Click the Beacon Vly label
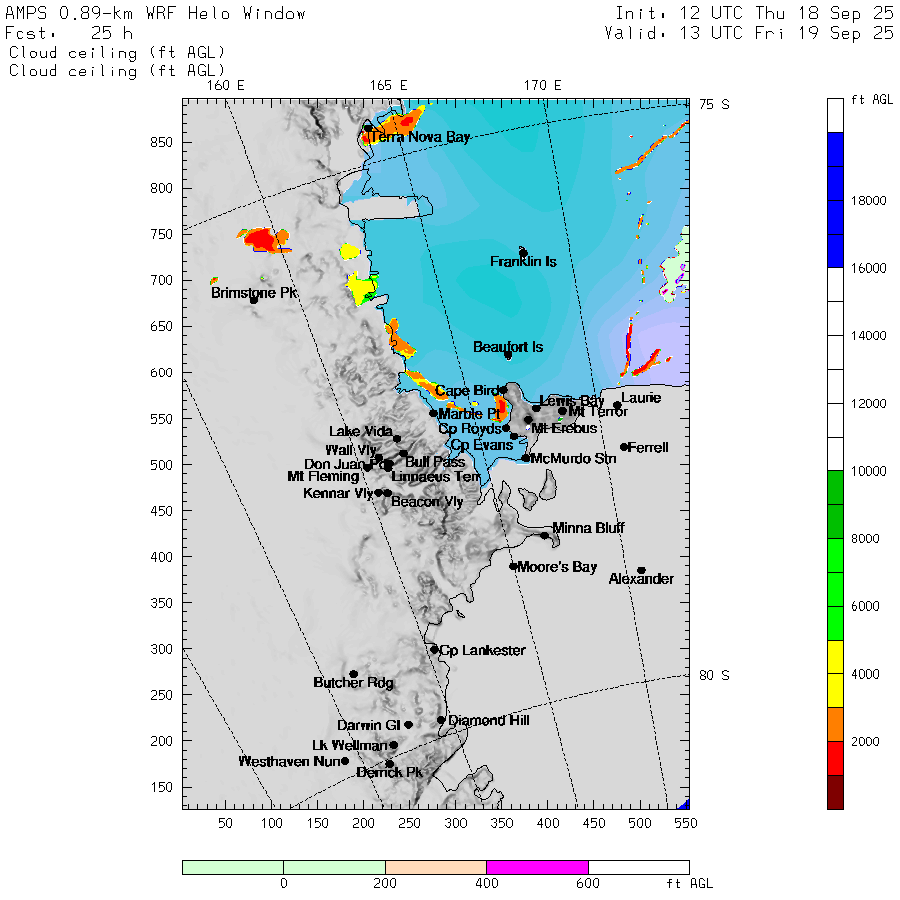 [x=427, y=502]
